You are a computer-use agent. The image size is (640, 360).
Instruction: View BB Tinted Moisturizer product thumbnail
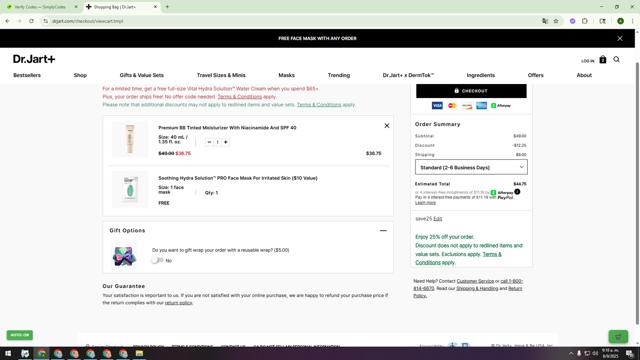coord(130,139)
